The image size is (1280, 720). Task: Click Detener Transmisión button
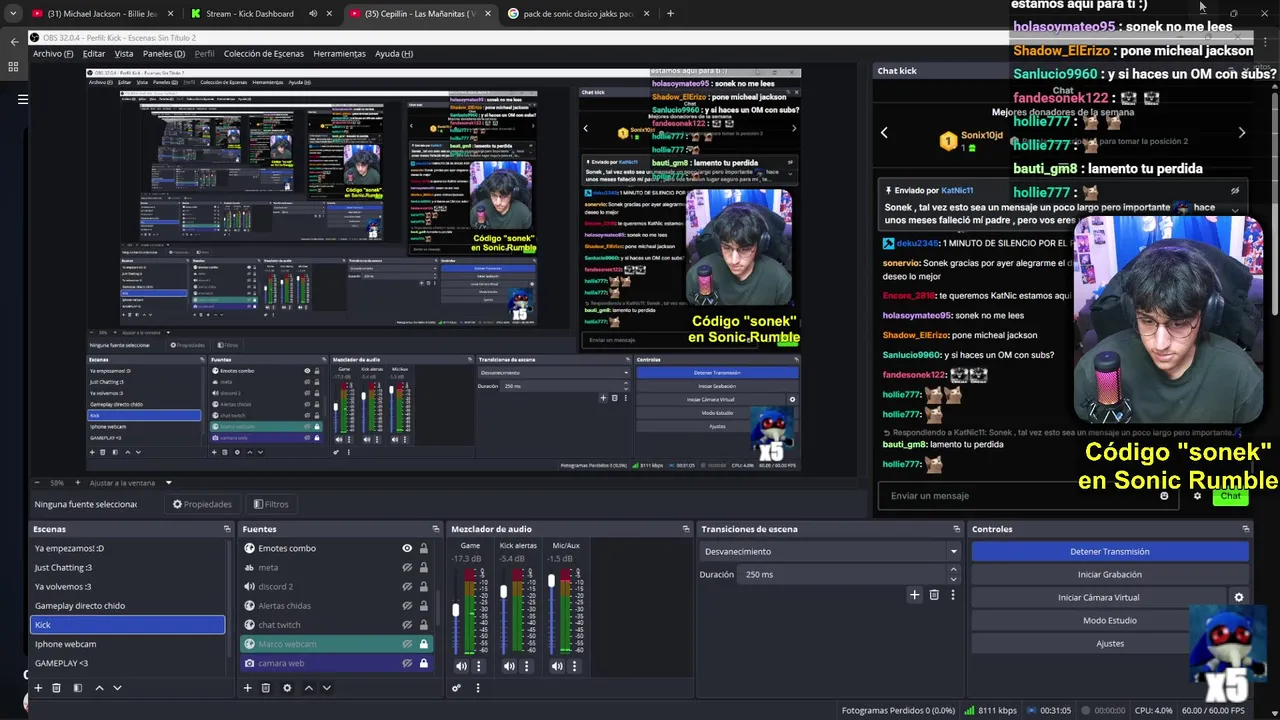1110,551
